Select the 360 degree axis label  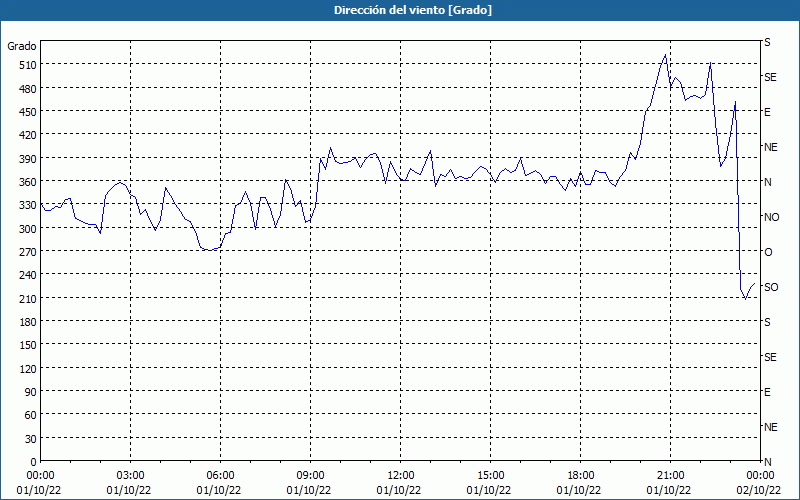[28, 182]
